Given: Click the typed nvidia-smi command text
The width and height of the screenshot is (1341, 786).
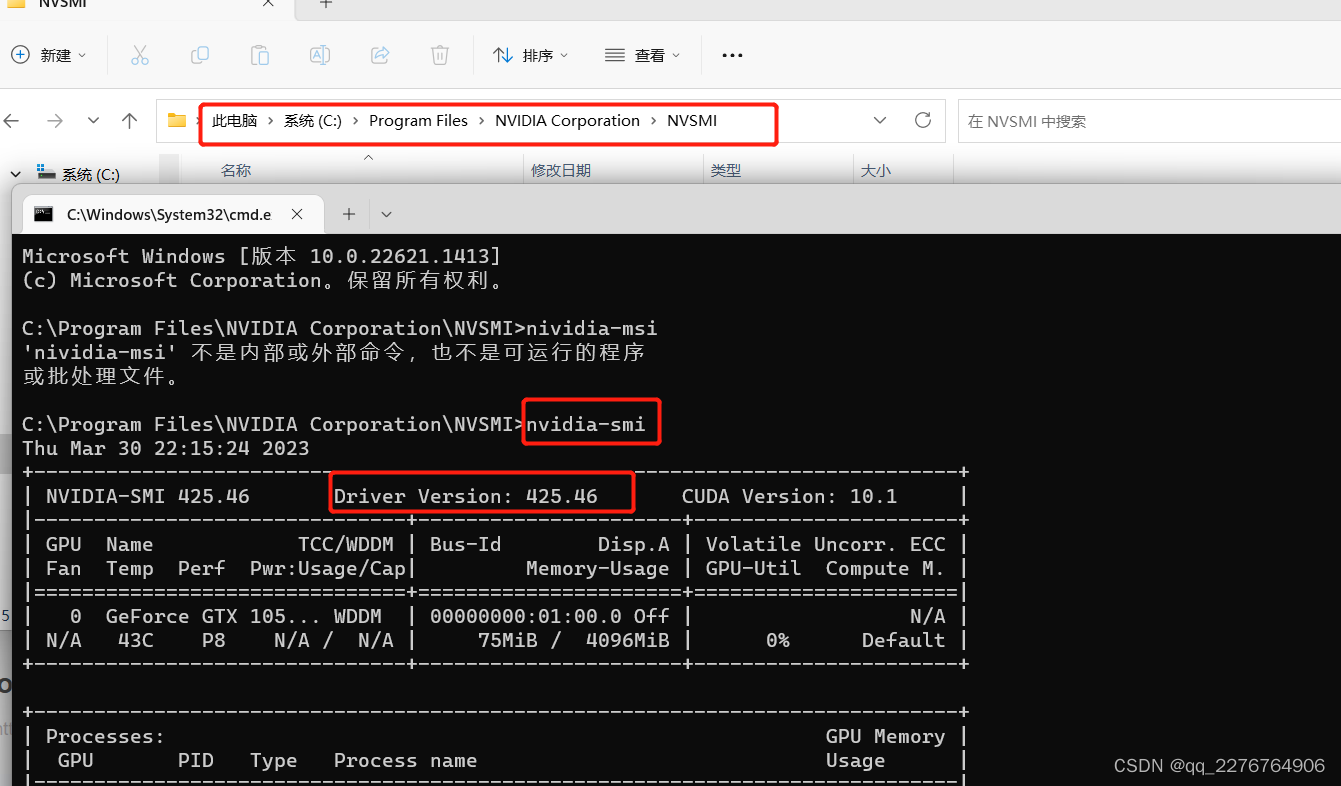Looking at the screenshot, I should pyautogui.click(x=586, y=425).
